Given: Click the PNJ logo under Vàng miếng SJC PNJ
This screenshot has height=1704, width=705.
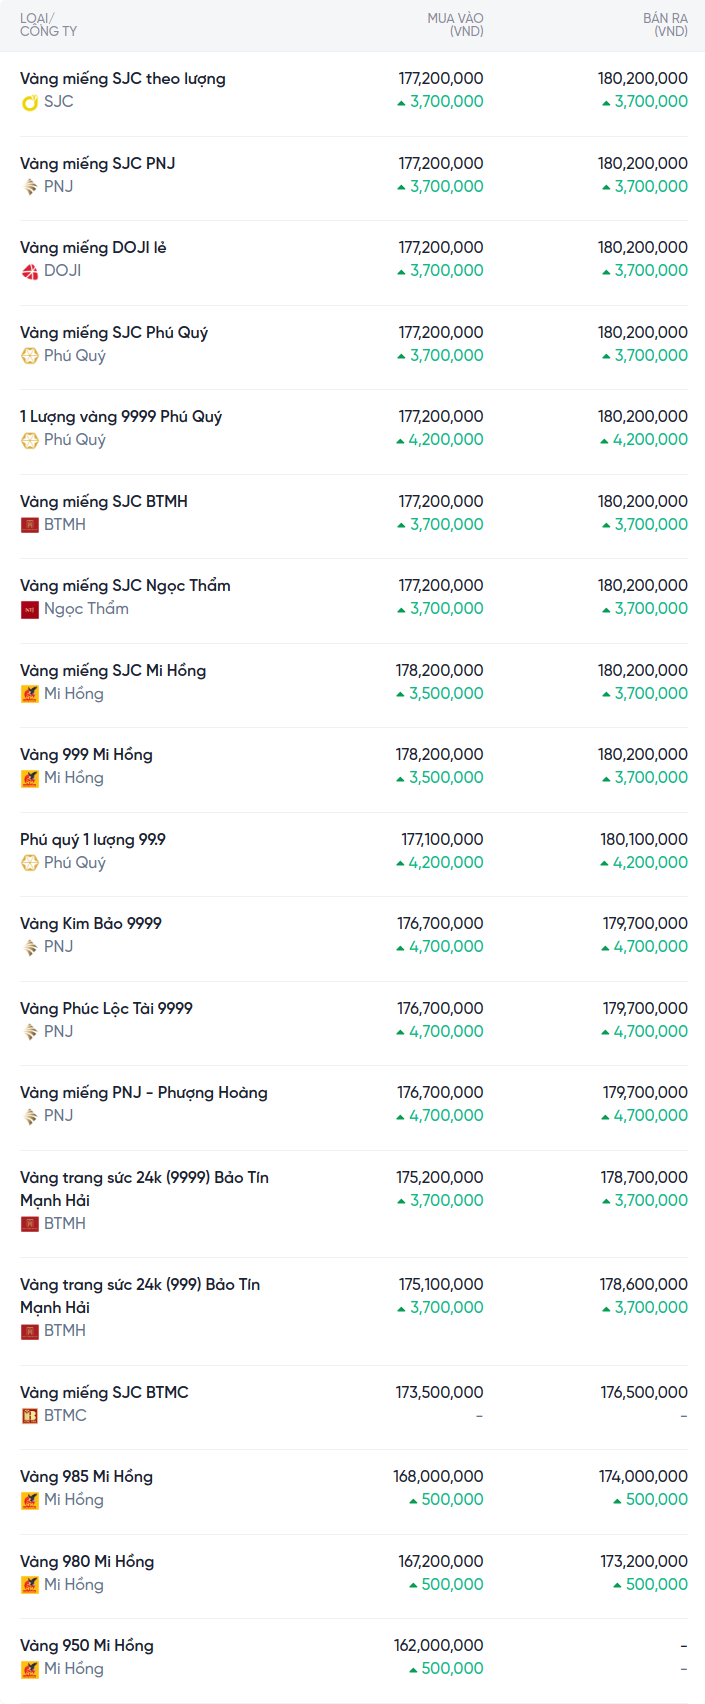Looking at the screenshot, I should [30, 187].
